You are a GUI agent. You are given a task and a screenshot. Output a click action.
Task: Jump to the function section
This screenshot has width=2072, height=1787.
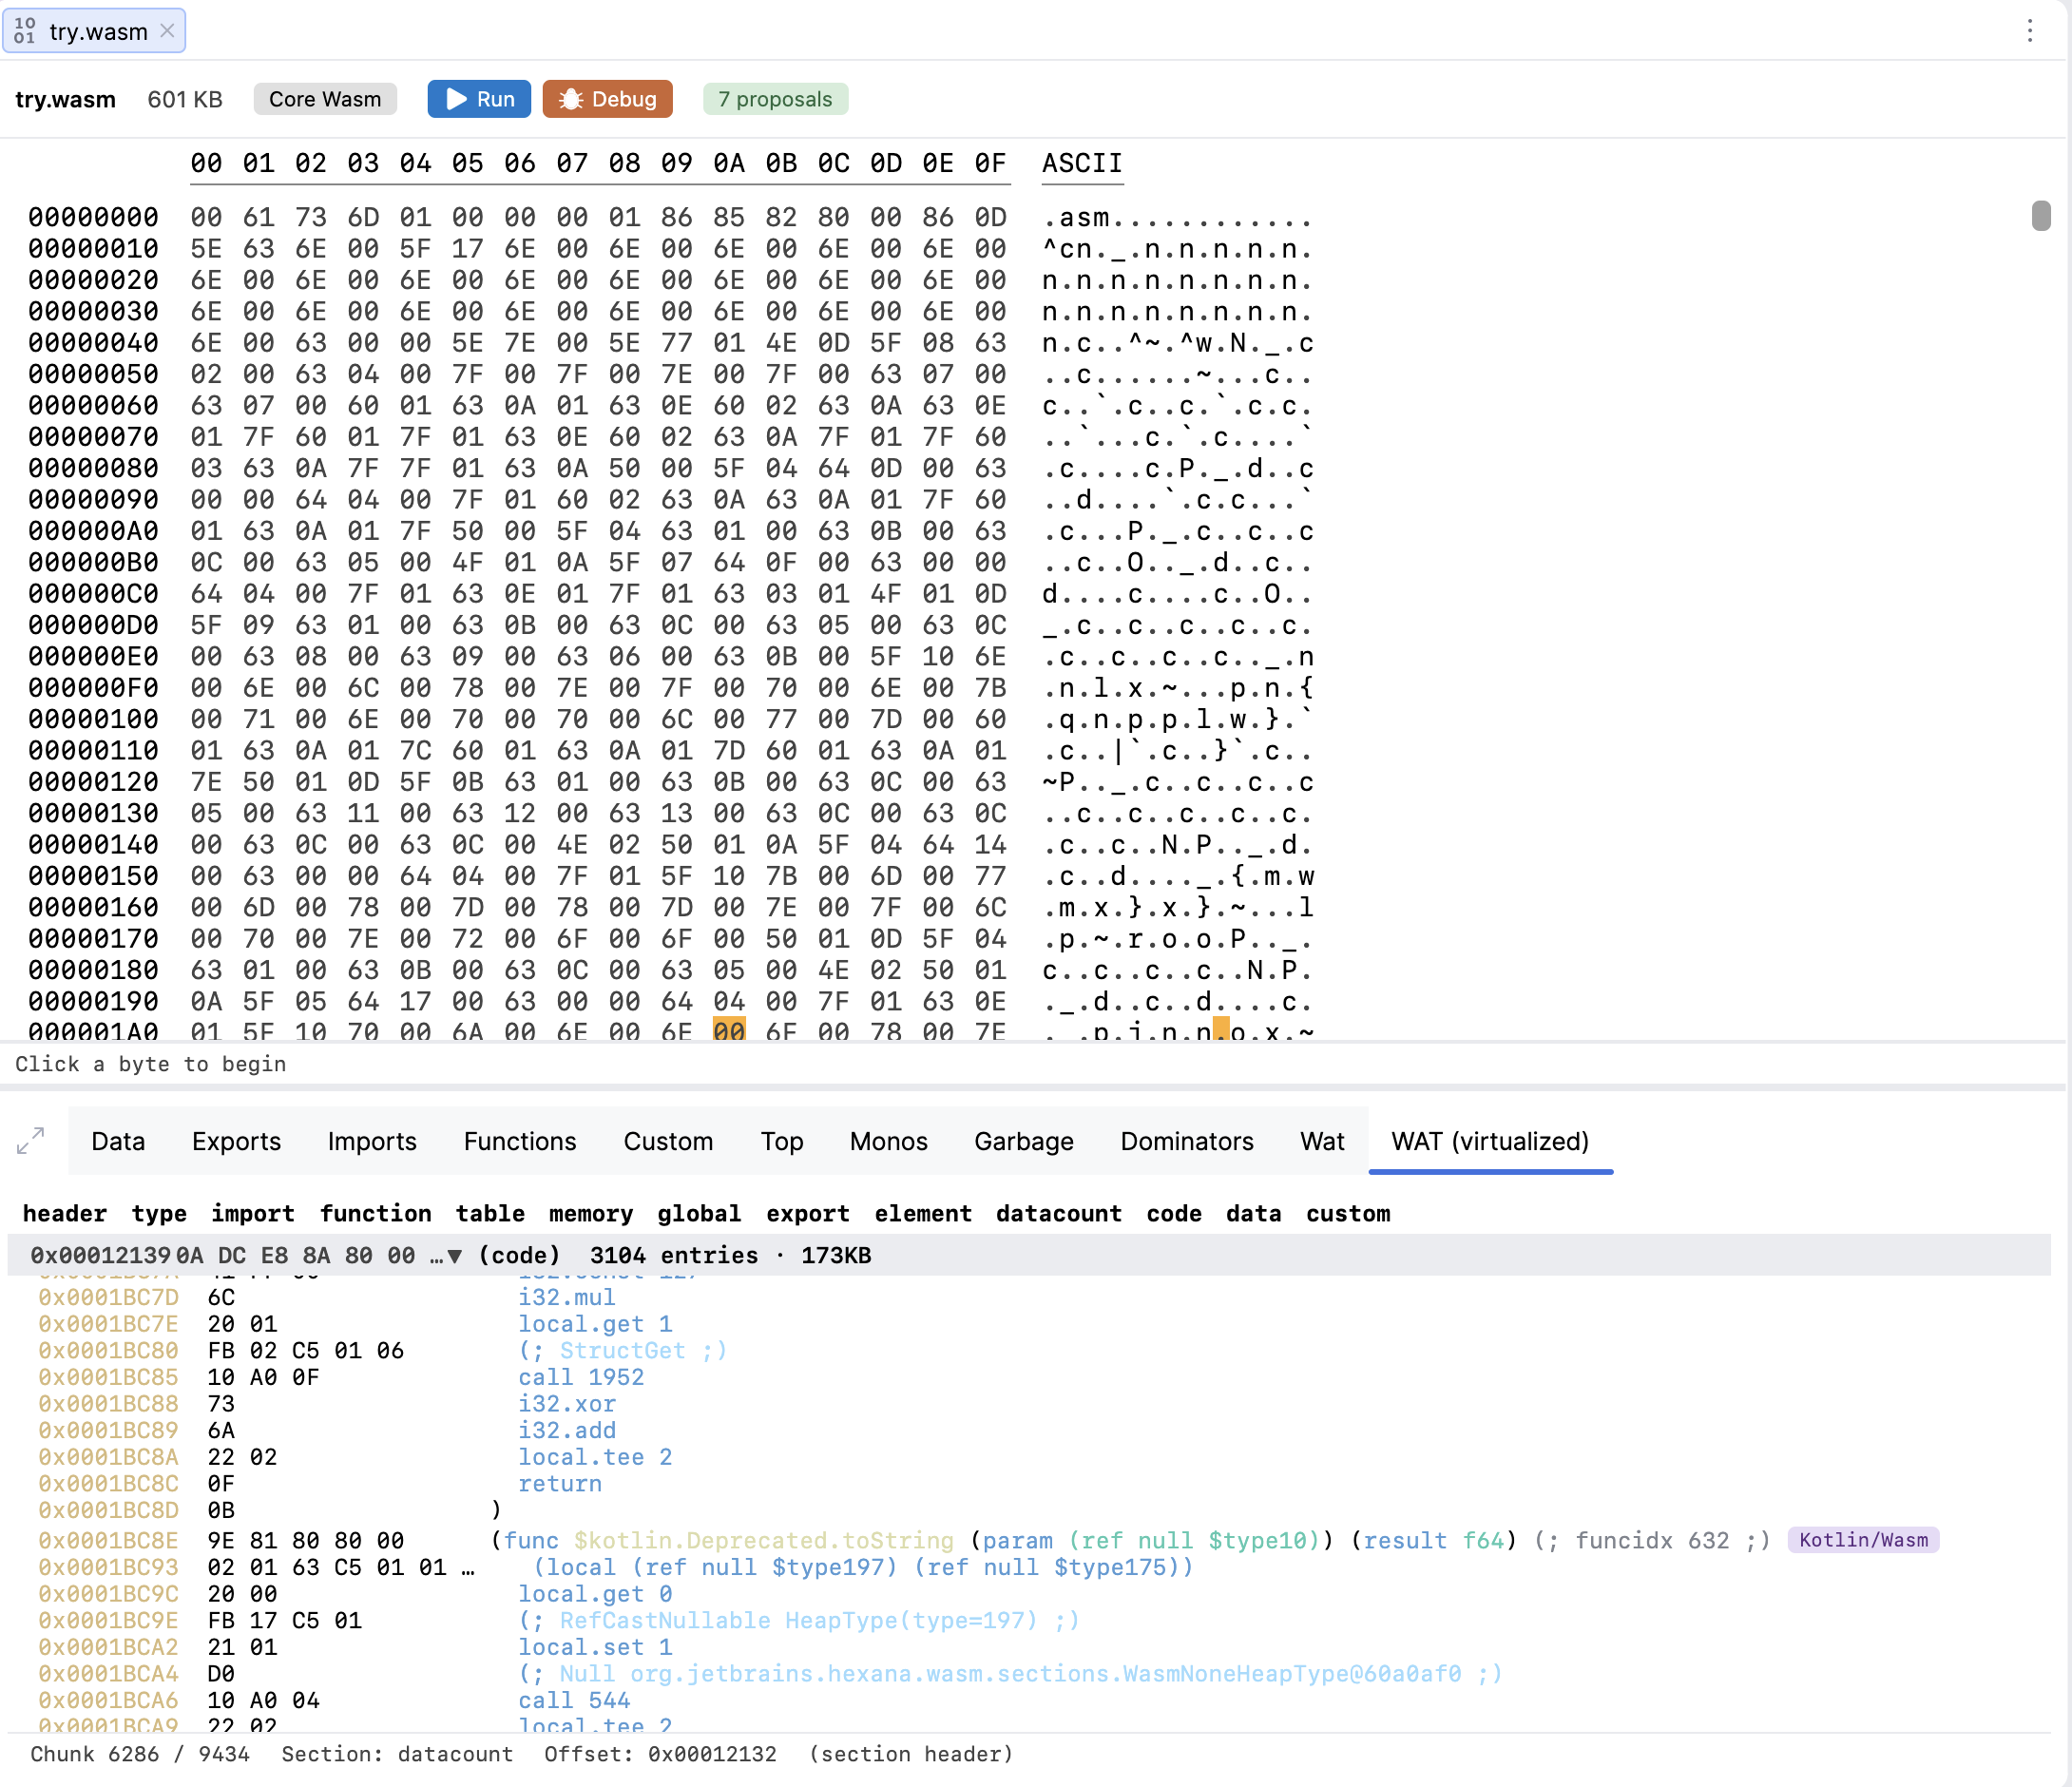coord(375,1213)
